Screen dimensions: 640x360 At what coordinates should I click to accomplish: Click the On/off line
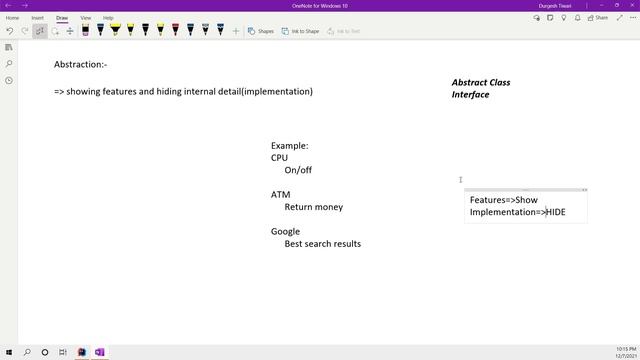pos(298,170)
